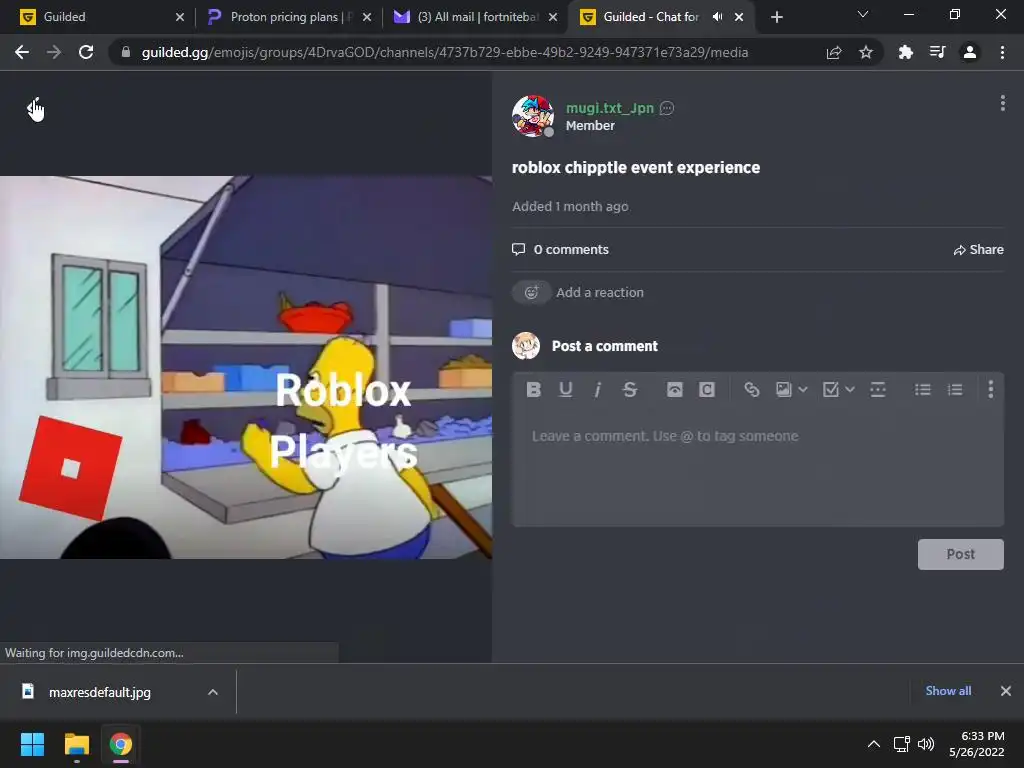Select the Guilded - Chat for tab
The height and width of the screenshot is (768, 1024).
pos(650,17)
